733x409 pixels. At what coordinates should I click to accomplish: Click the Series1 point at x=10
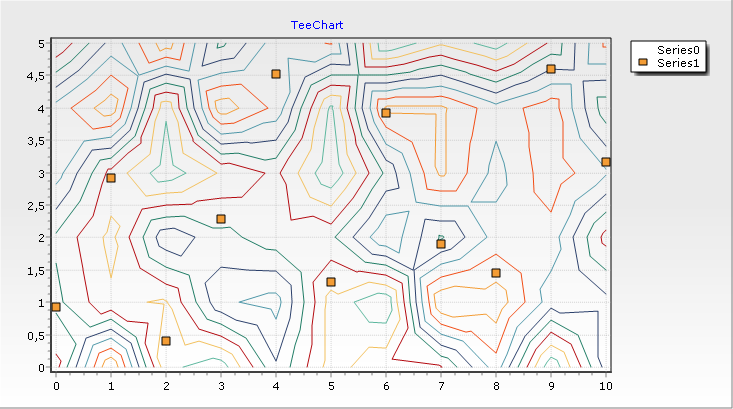606,162
